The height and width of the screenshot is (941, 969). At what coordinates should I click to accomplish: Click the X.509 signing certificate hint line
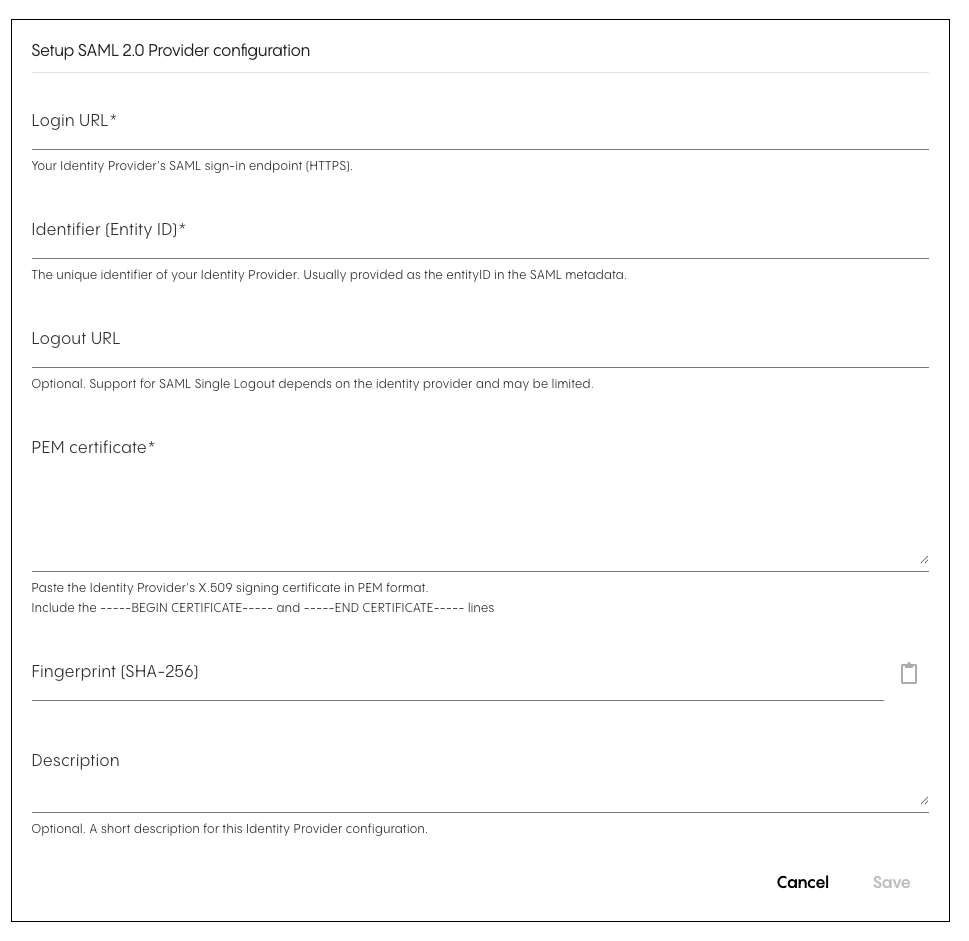pyautogui.click(x=229, y=588)
